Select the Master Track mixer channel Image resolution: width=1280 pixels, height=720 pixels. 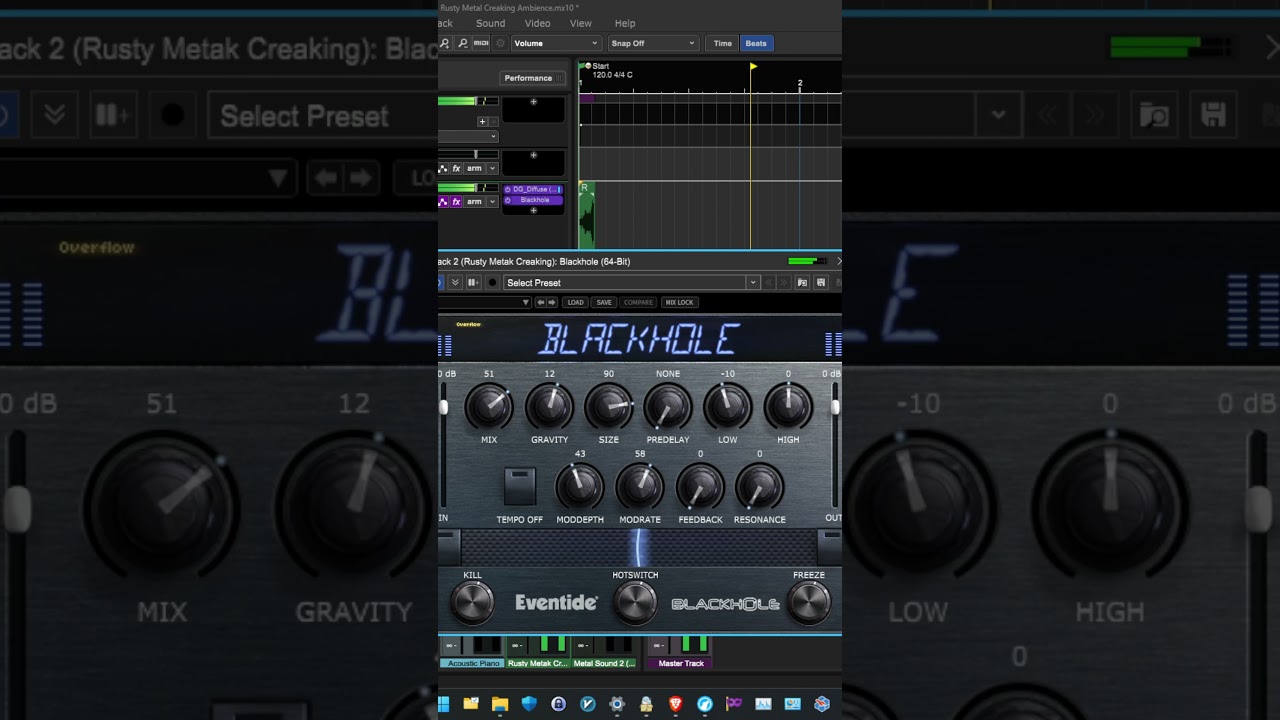pos(681,663)
